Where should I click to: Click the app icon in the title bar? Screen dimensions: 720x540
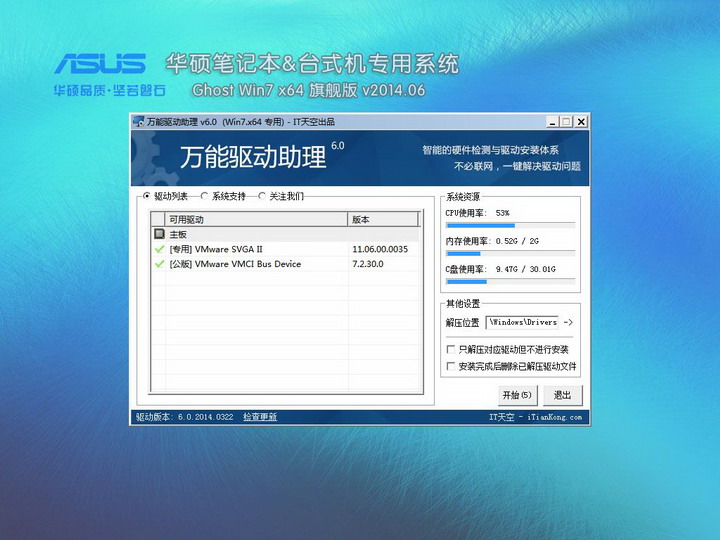(x=139, y=122)
